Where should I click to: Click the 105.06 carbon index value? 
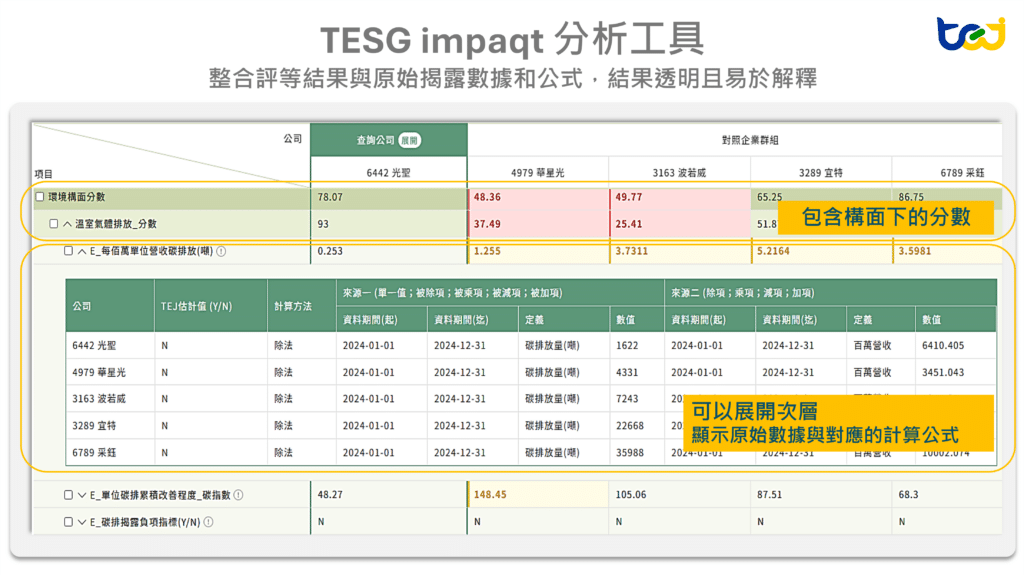click(631, 495)
